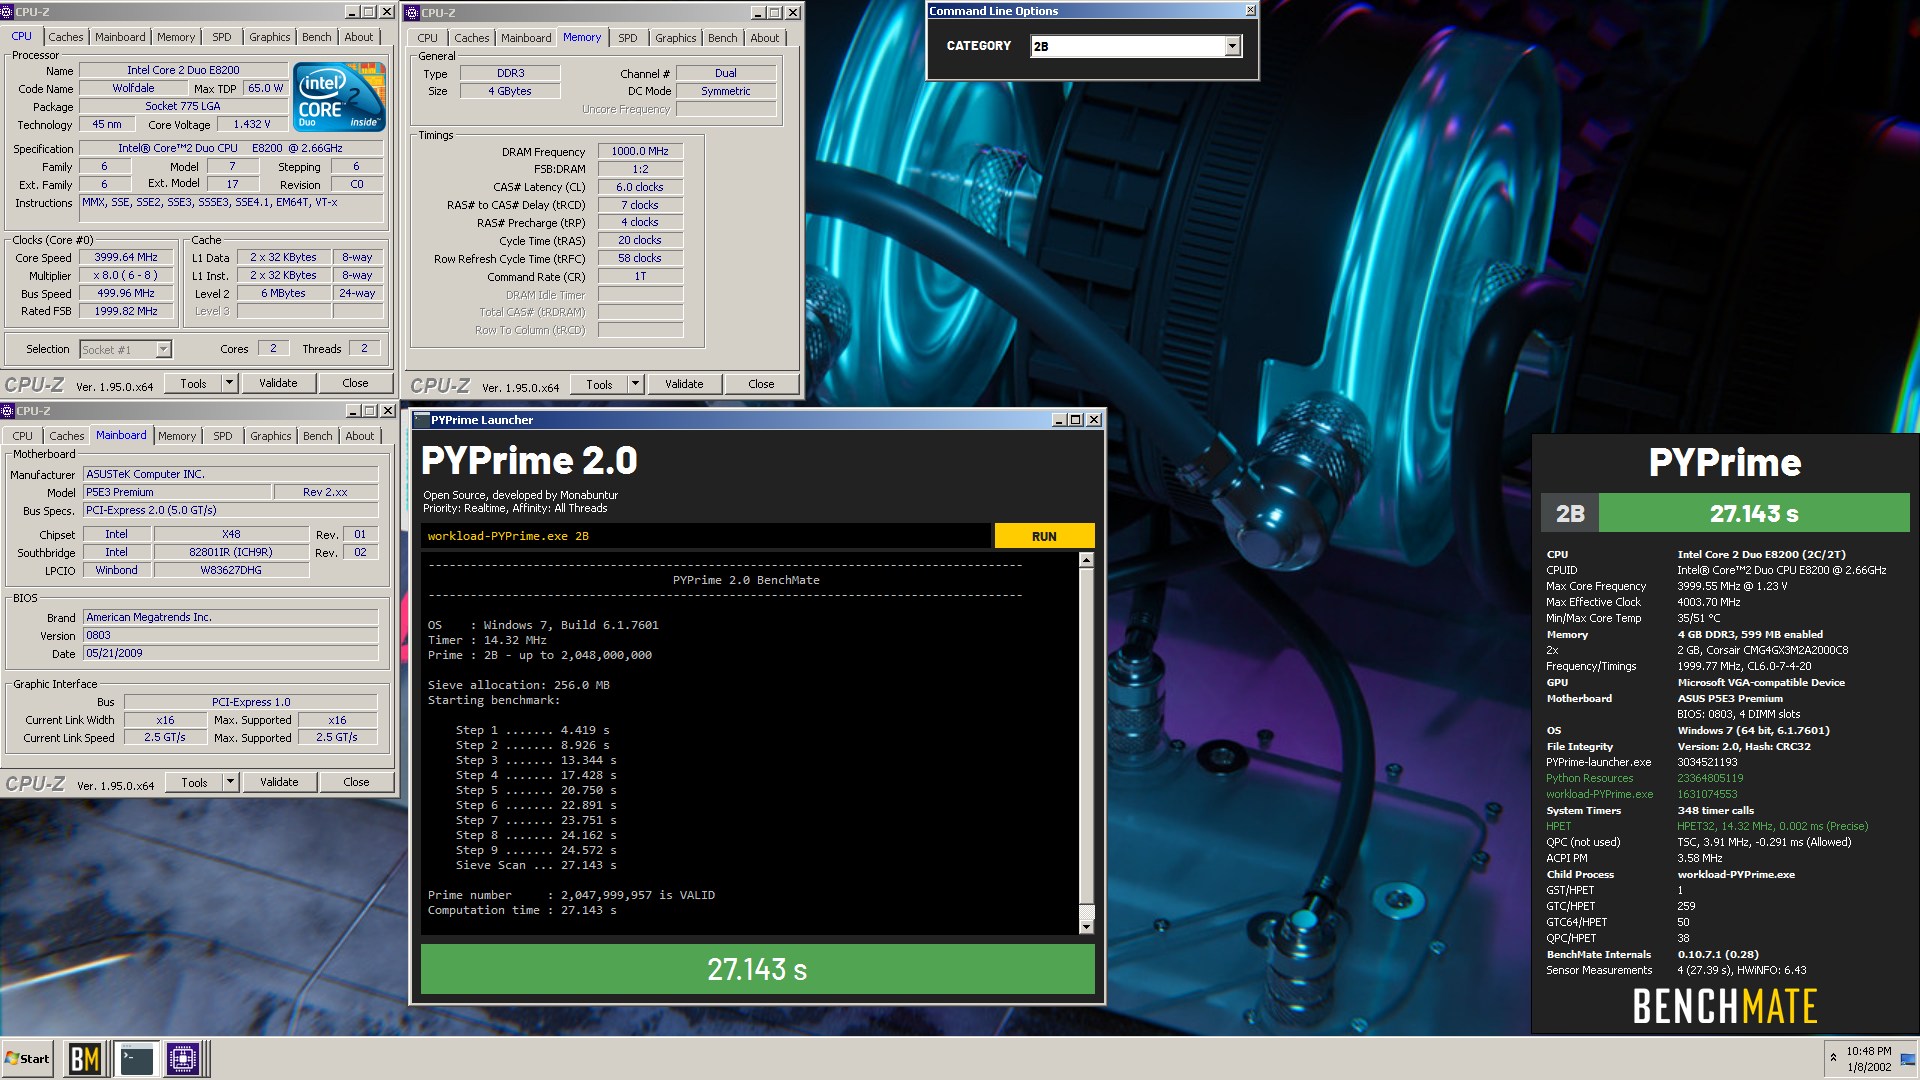The image size is (1920, 1080).
Task: Open Mainboard tab in the CPU window
Action: 120,37
